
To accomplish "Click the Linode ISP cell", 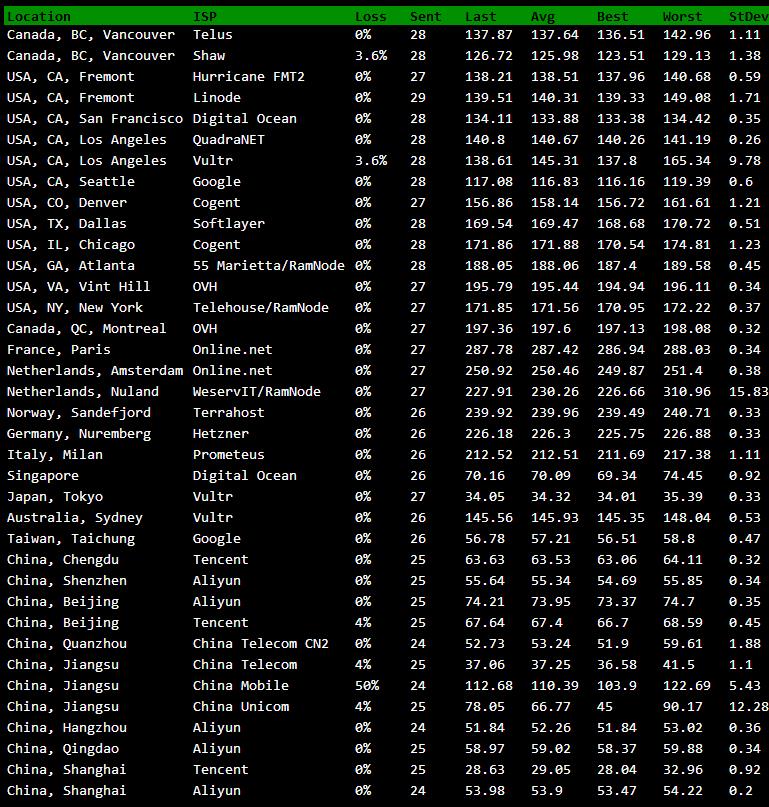I will pyautogui.click(x=217, y=98).
